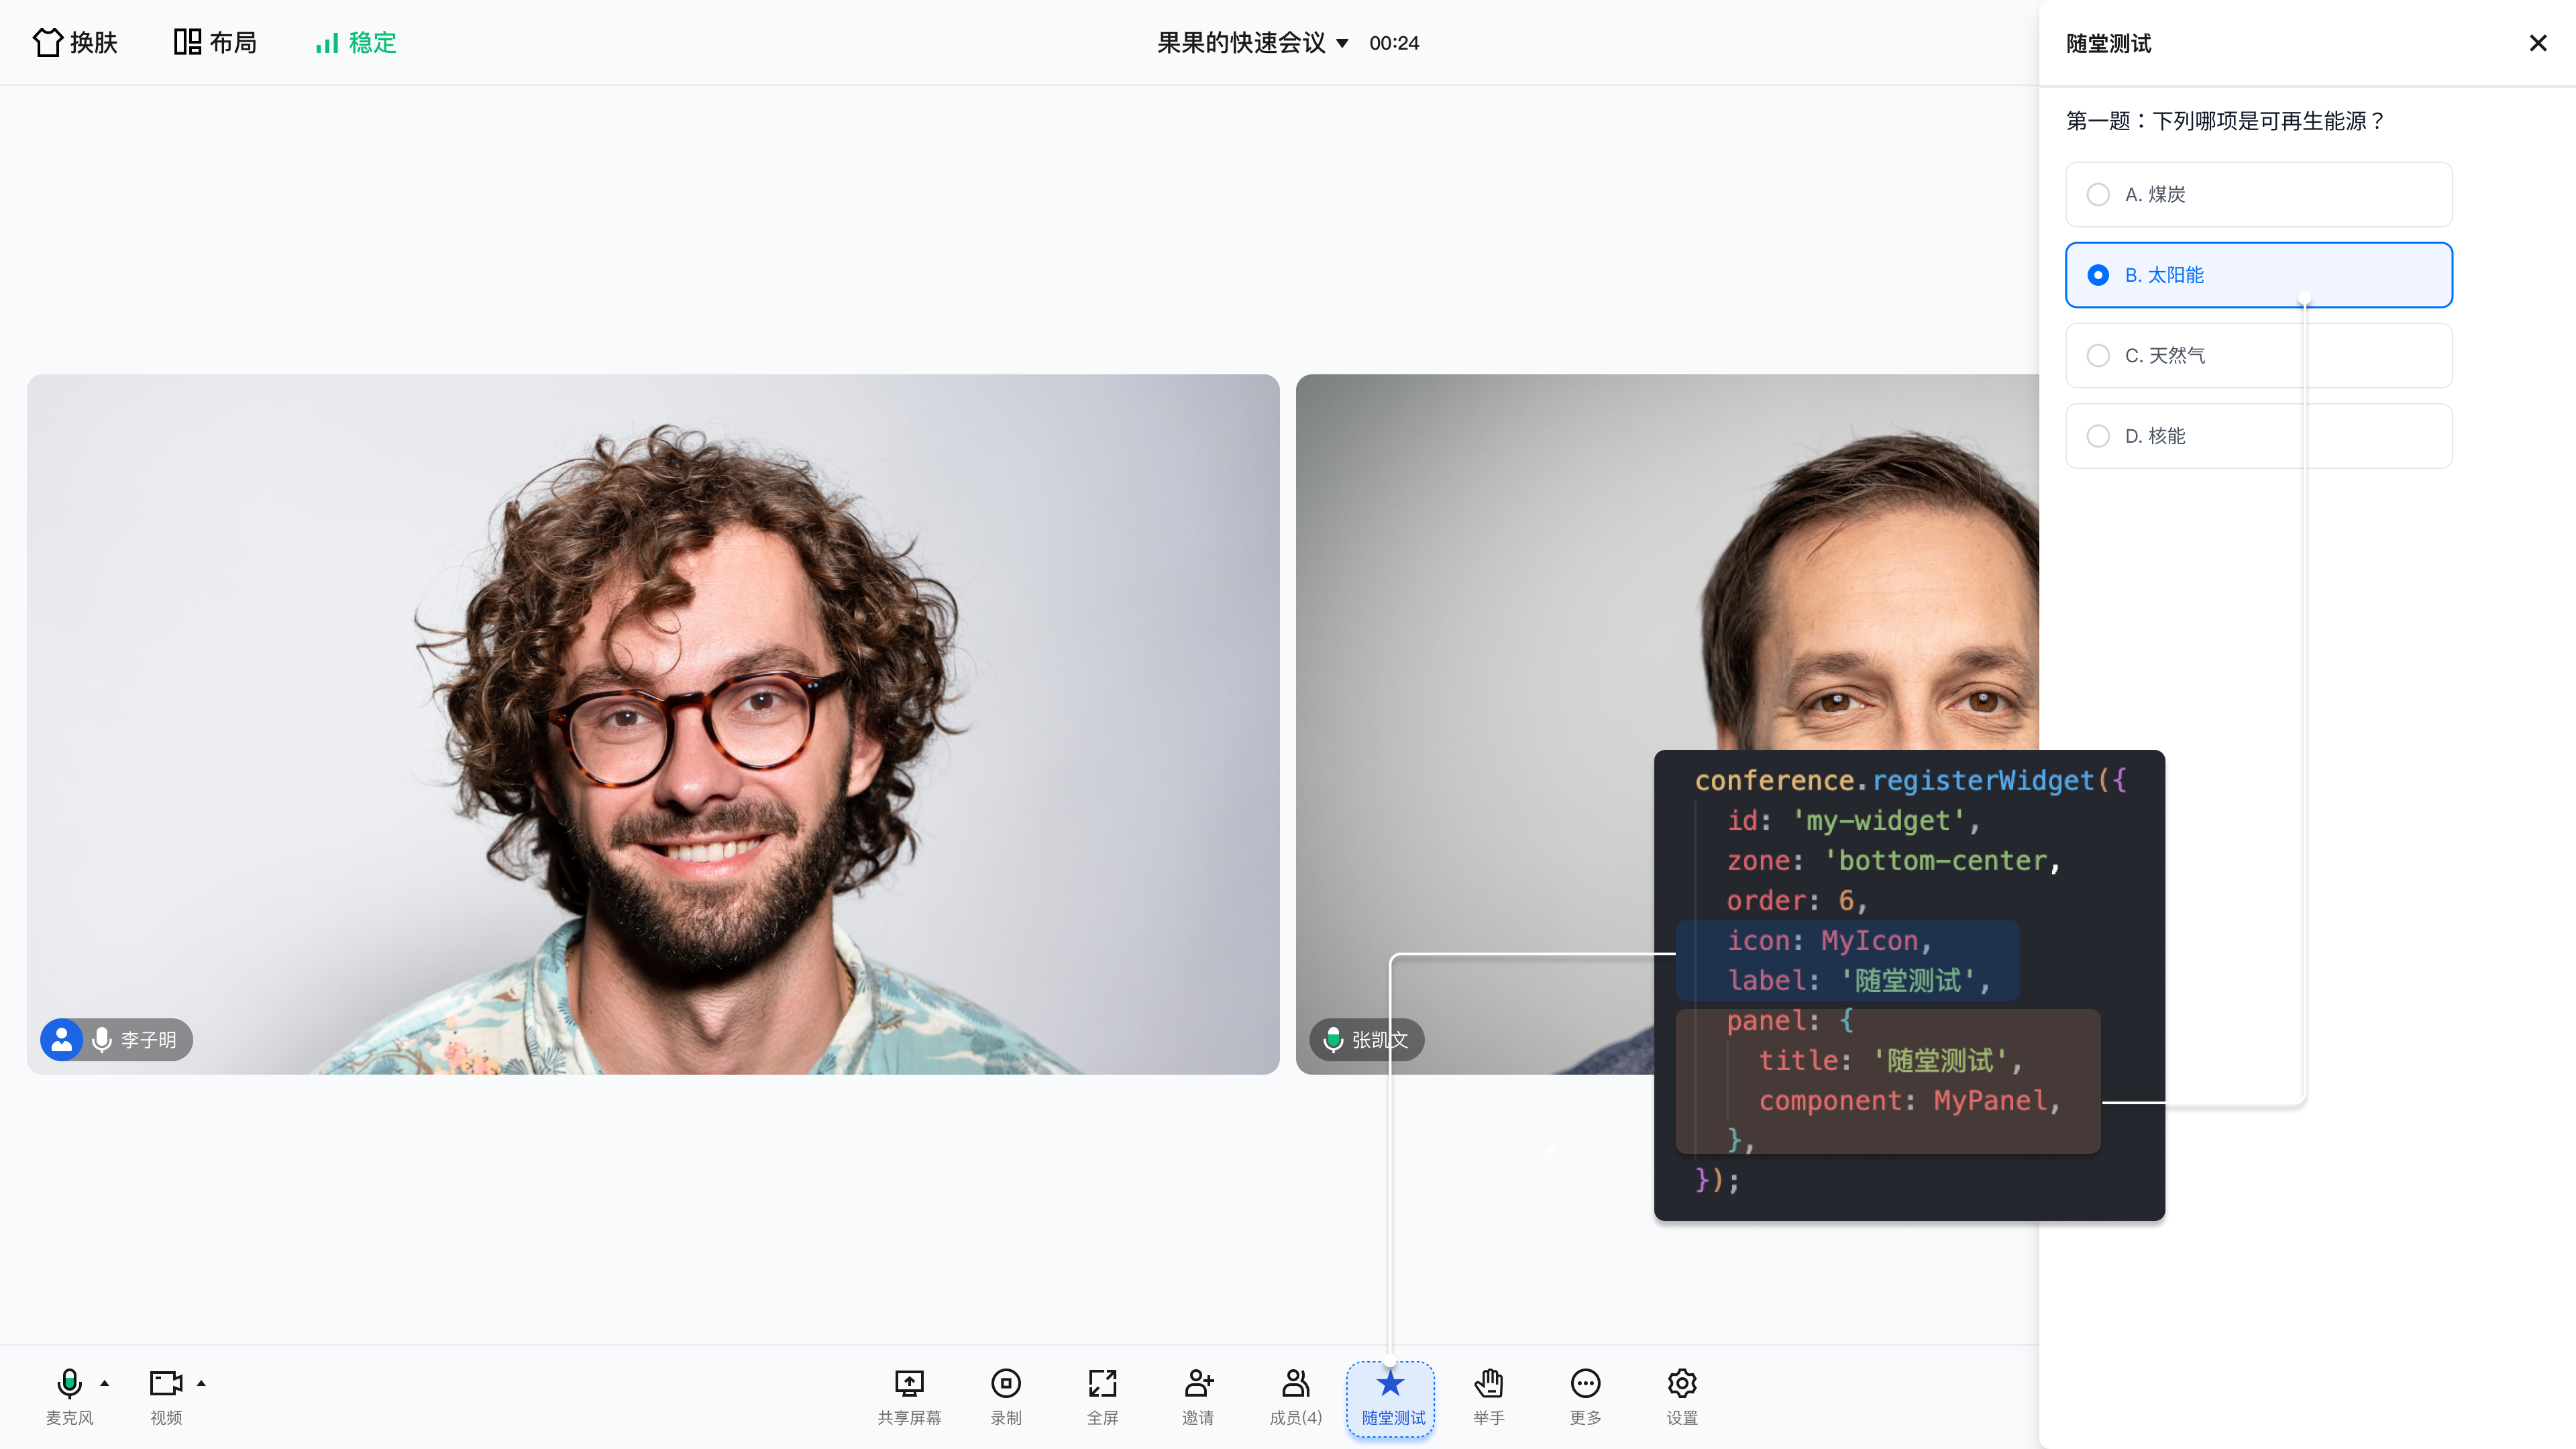Open the 果果的快速会议 title dropdown
2576x1449 pixels.
(x=1252, y=43)
